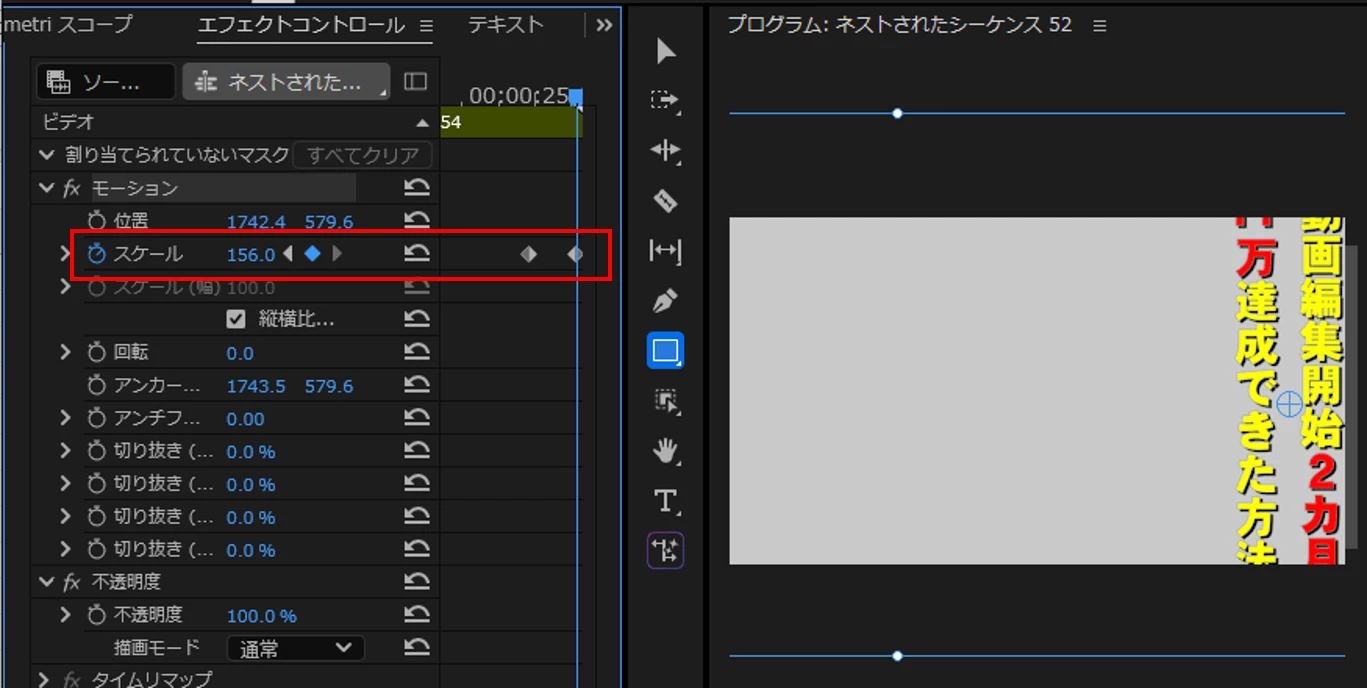Select the ソー… source clip button
Image resolution: width=1367 pixels, height=688 pixels.
pos(105,82)
